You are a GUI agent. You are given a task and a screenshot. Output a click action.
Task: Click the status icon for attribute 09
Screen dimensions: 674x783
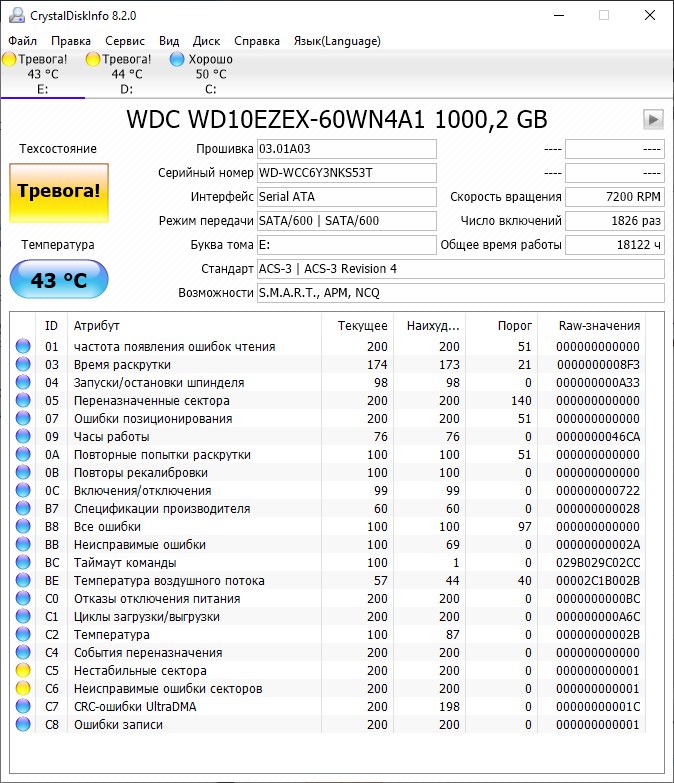pyautogui.click(x=23, y=436)
